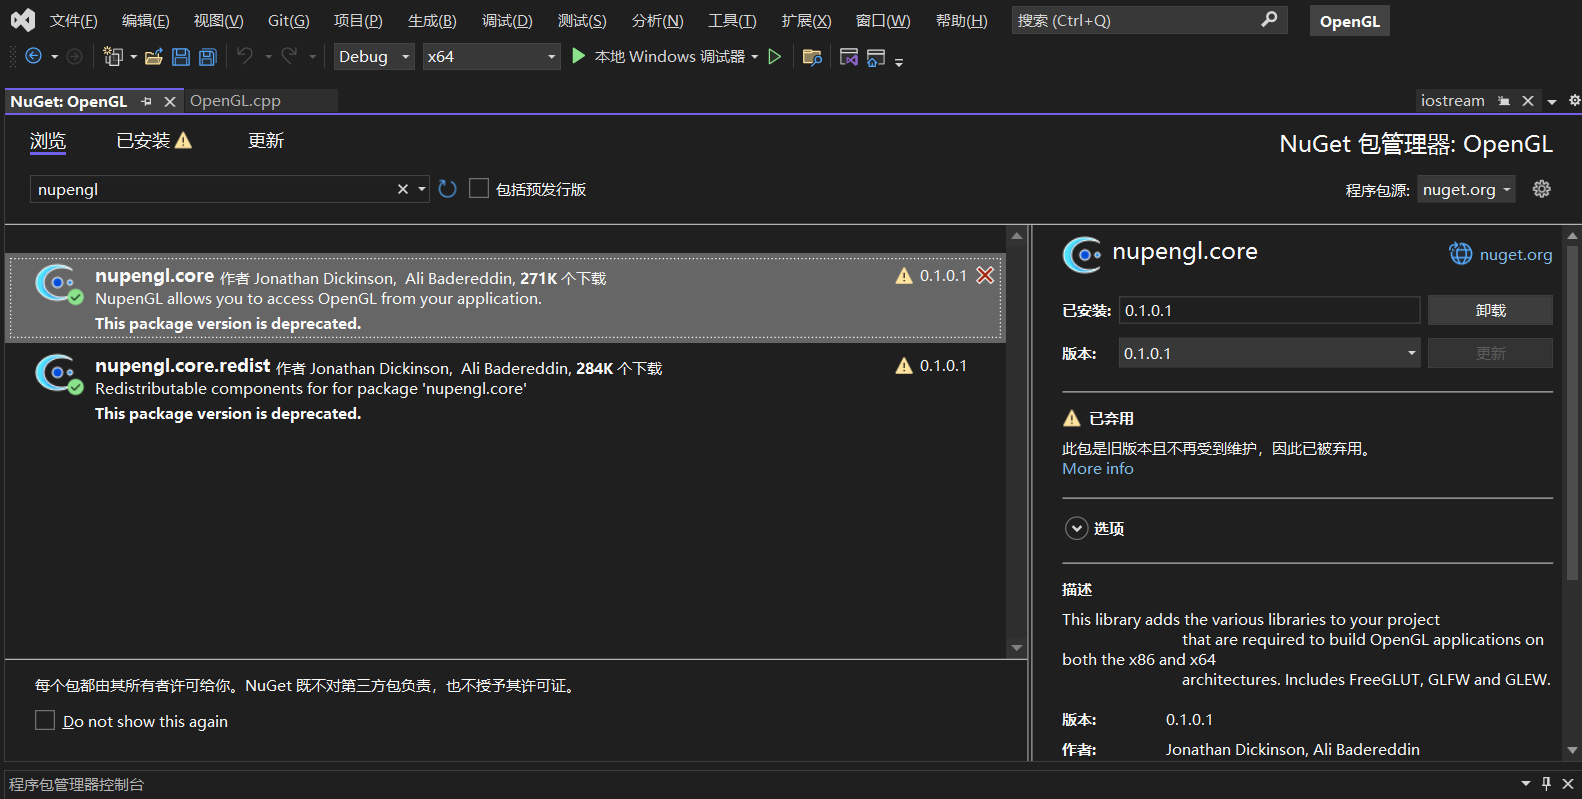Switch to the Updates tab

266,141
